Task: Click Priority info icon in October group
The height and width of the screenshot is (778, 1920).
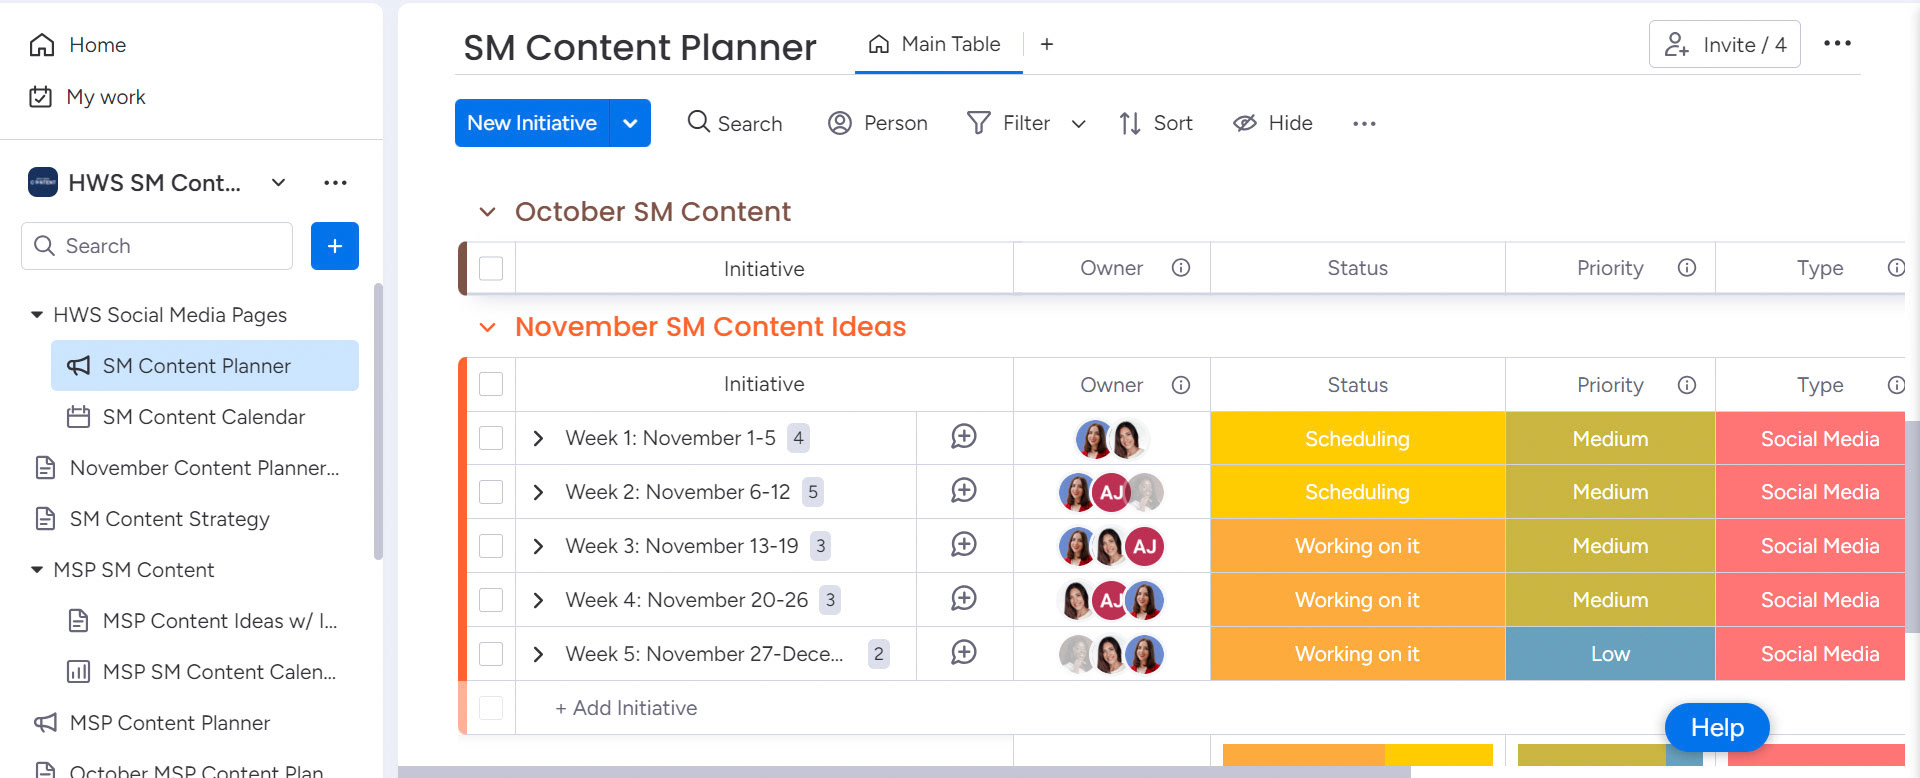Action: [x=1687, y=268]
